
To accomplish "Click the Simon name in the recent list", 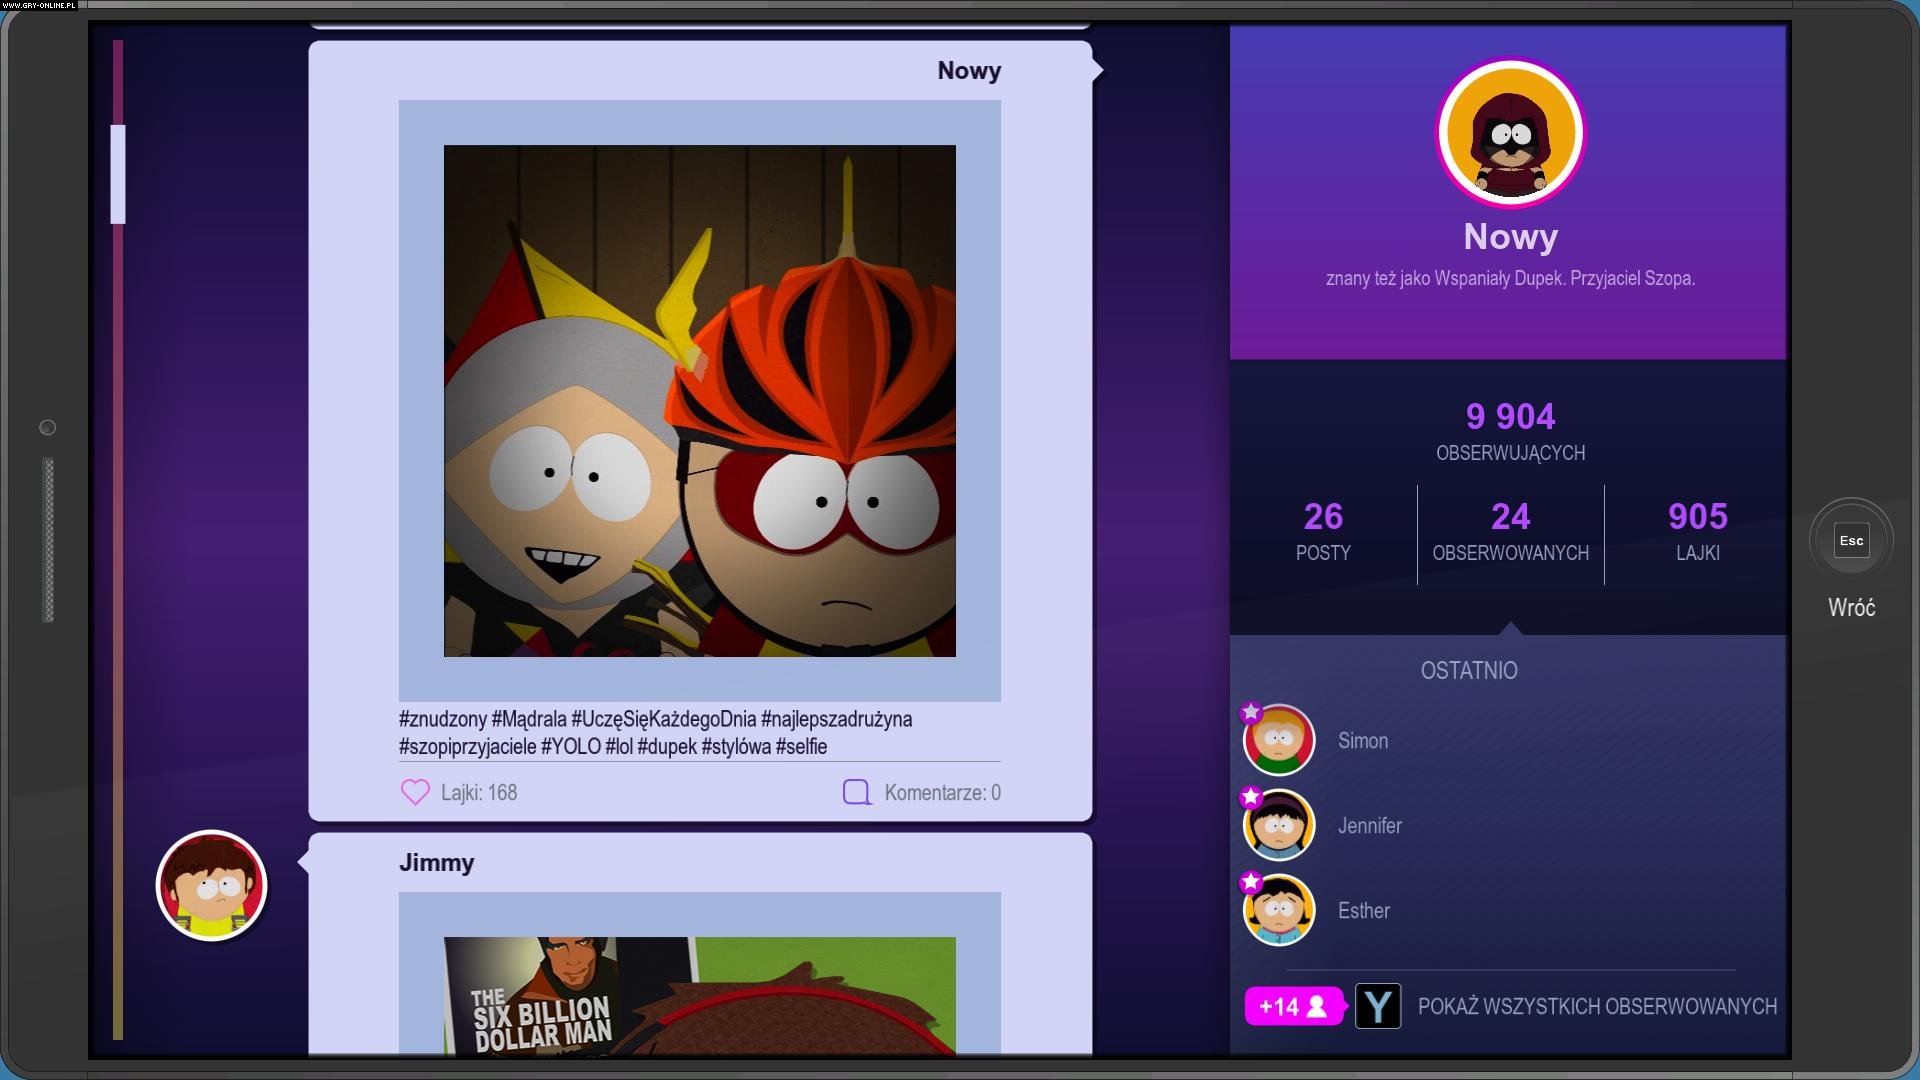I will (x=1363, y=741).
